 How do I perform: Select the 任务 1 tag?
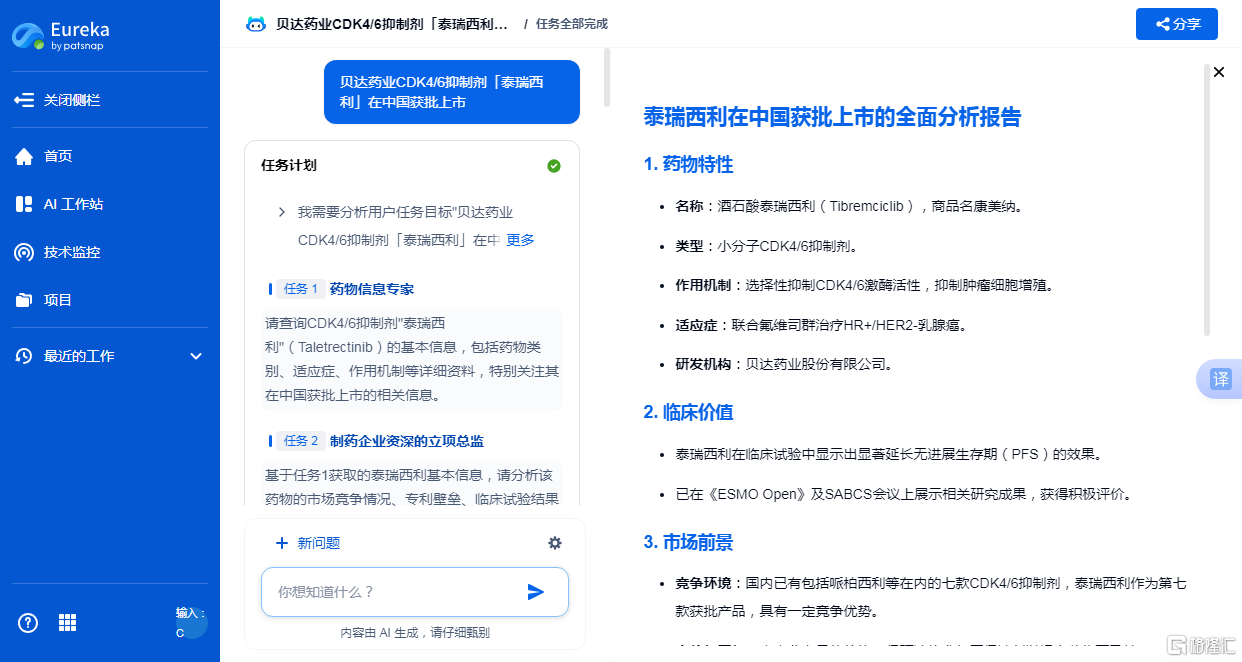pos(300,289)
